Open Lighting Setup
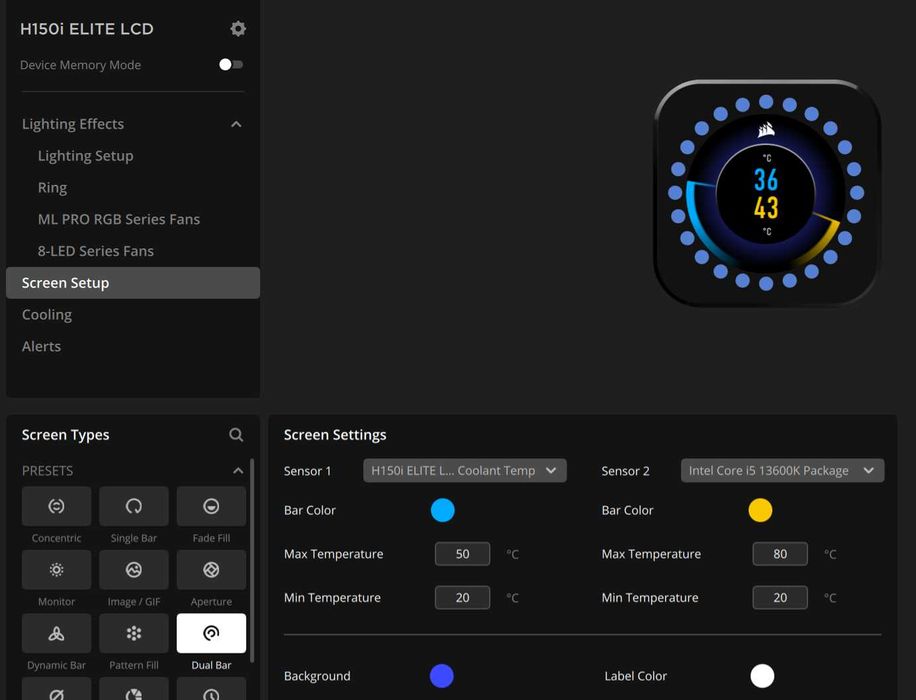Screen dimensions: 916x700 85,156
